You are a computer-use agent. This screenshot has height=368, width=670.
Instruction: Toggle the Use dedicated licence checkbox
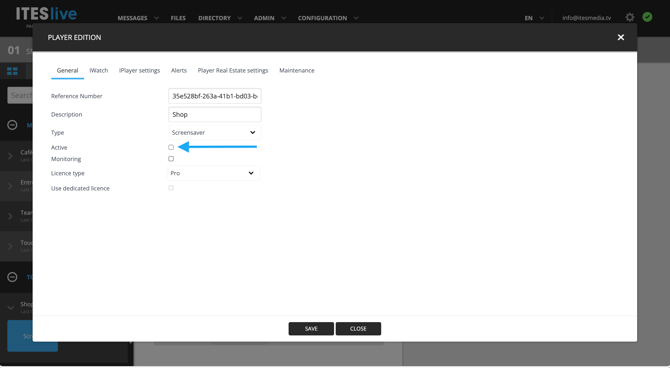pyautogui.click(x=171, y=188)
